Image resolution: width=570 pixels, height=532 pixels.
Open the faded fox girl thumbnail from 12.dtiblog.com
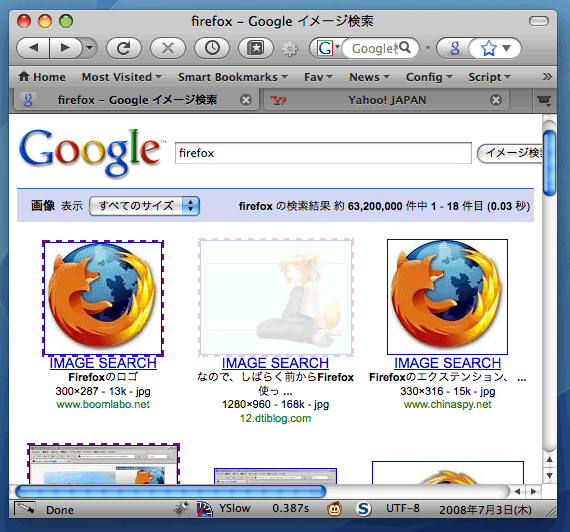pos(276,297)
